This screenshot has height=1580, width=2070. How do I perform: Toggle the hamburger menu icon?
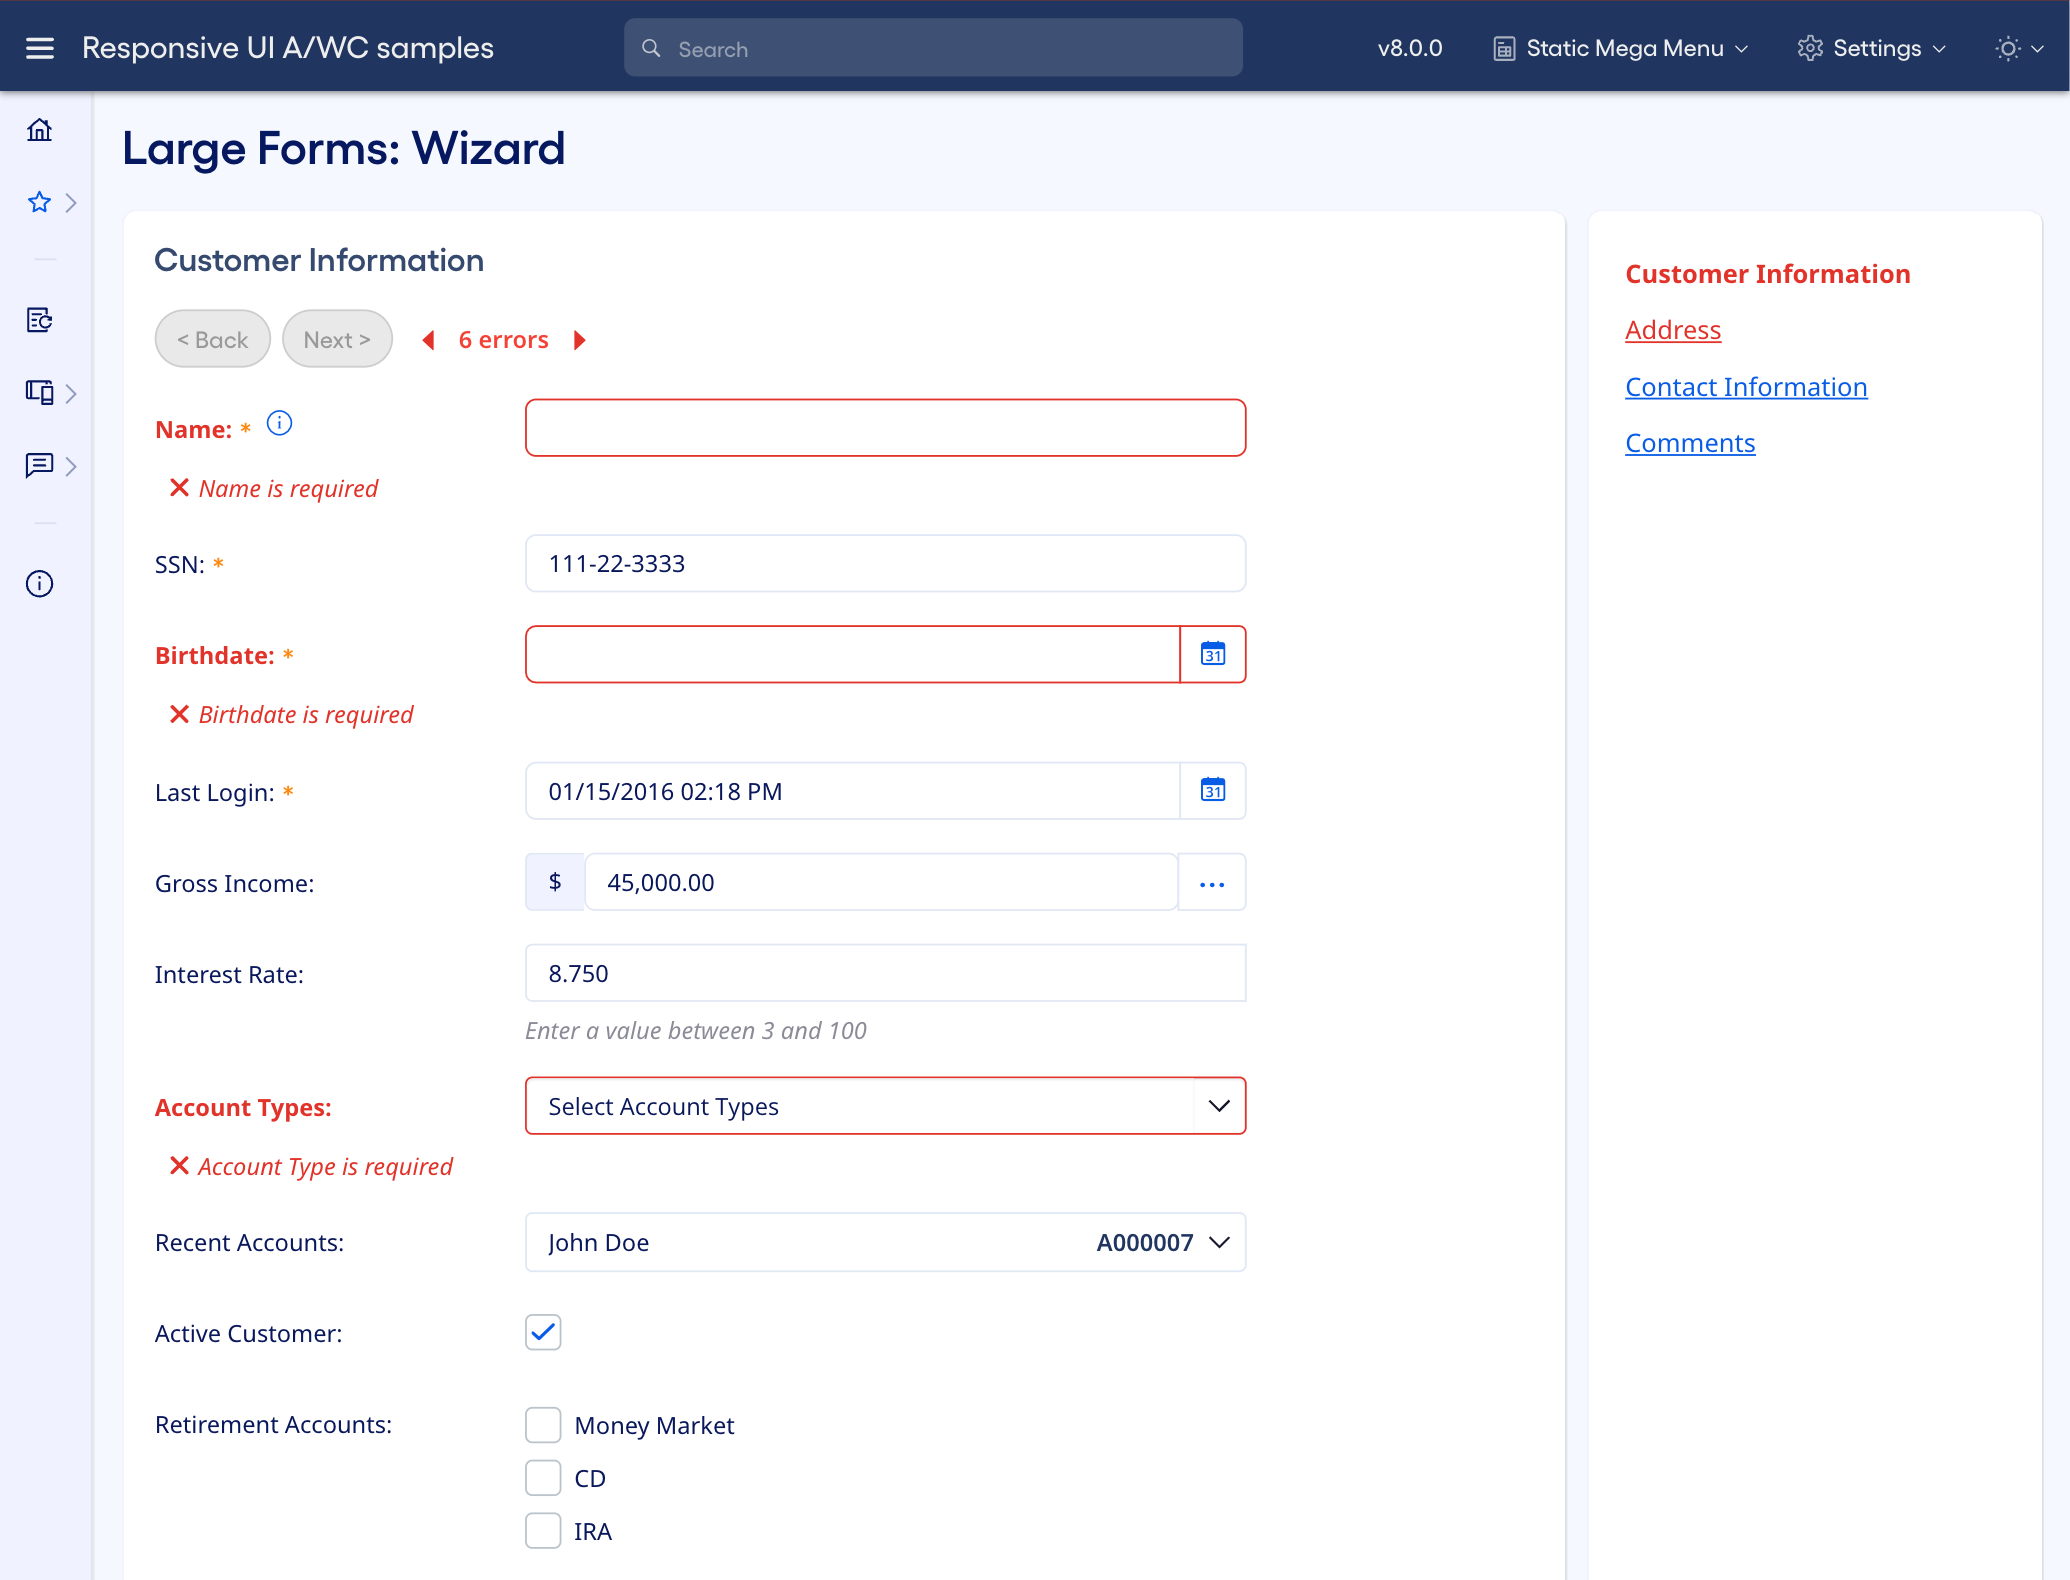tap(39, 47)
